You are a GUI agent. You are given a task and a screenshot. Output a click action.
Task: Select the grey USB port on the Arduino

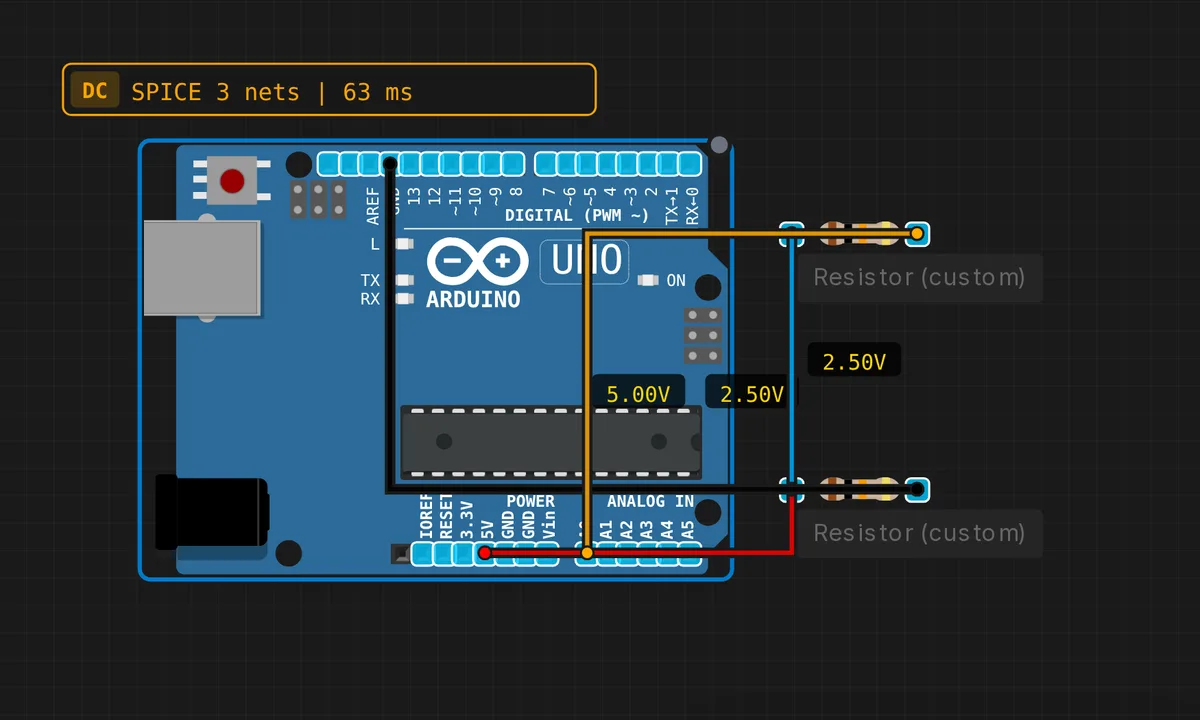point(202,268)
